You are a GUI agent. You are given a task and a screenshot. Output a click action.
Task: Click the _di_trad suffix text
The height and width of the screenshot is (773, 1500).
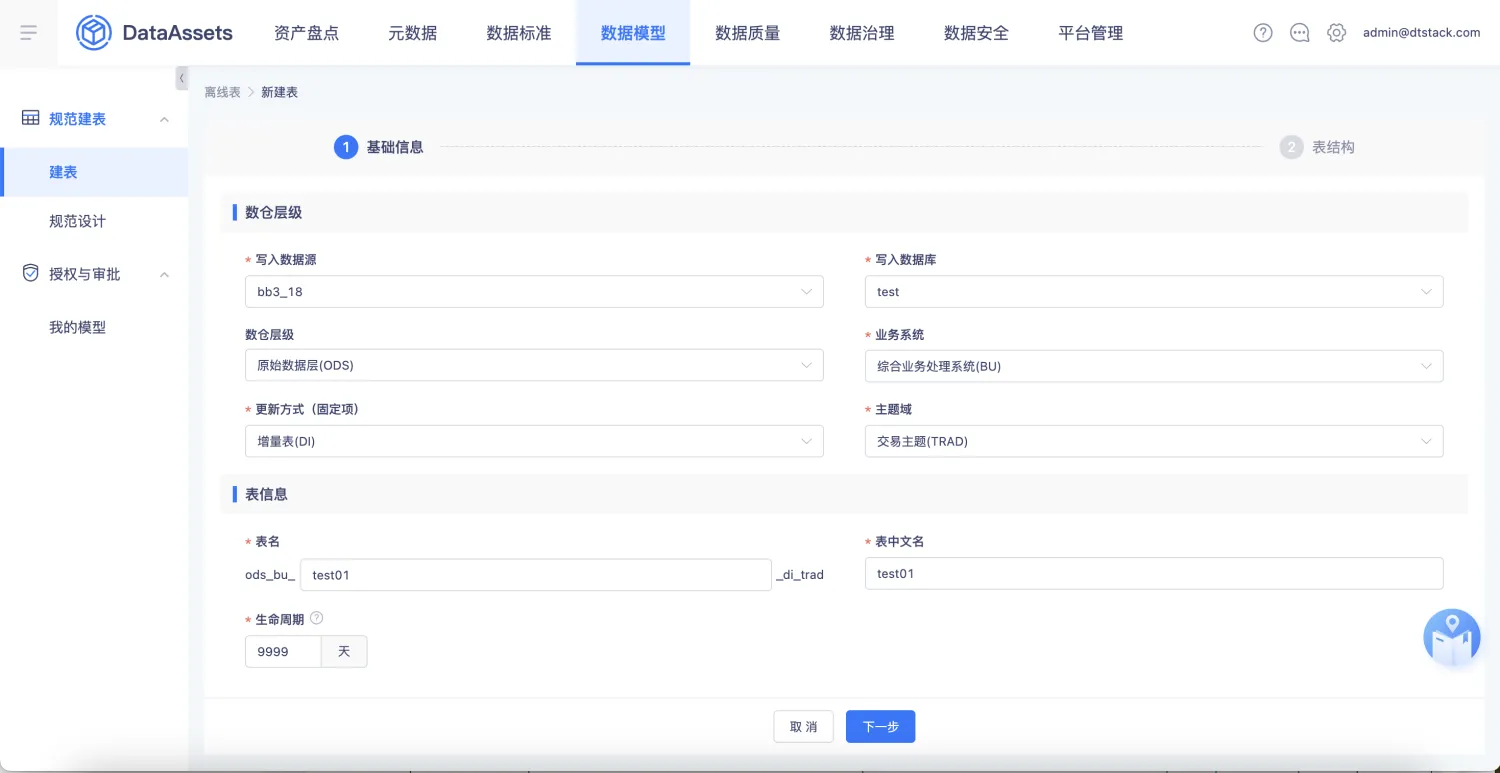[800, 575]
